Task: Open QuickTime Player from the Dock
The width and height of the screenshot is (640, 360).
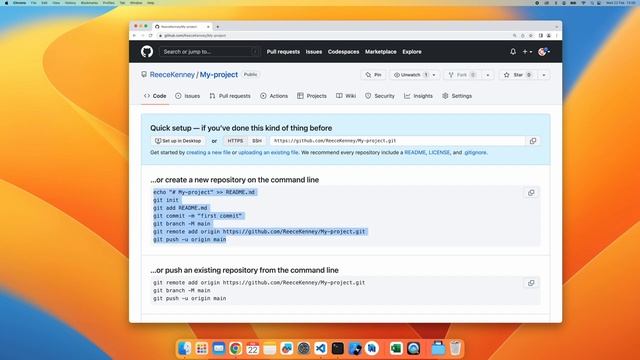Action: tap(413, 348)
